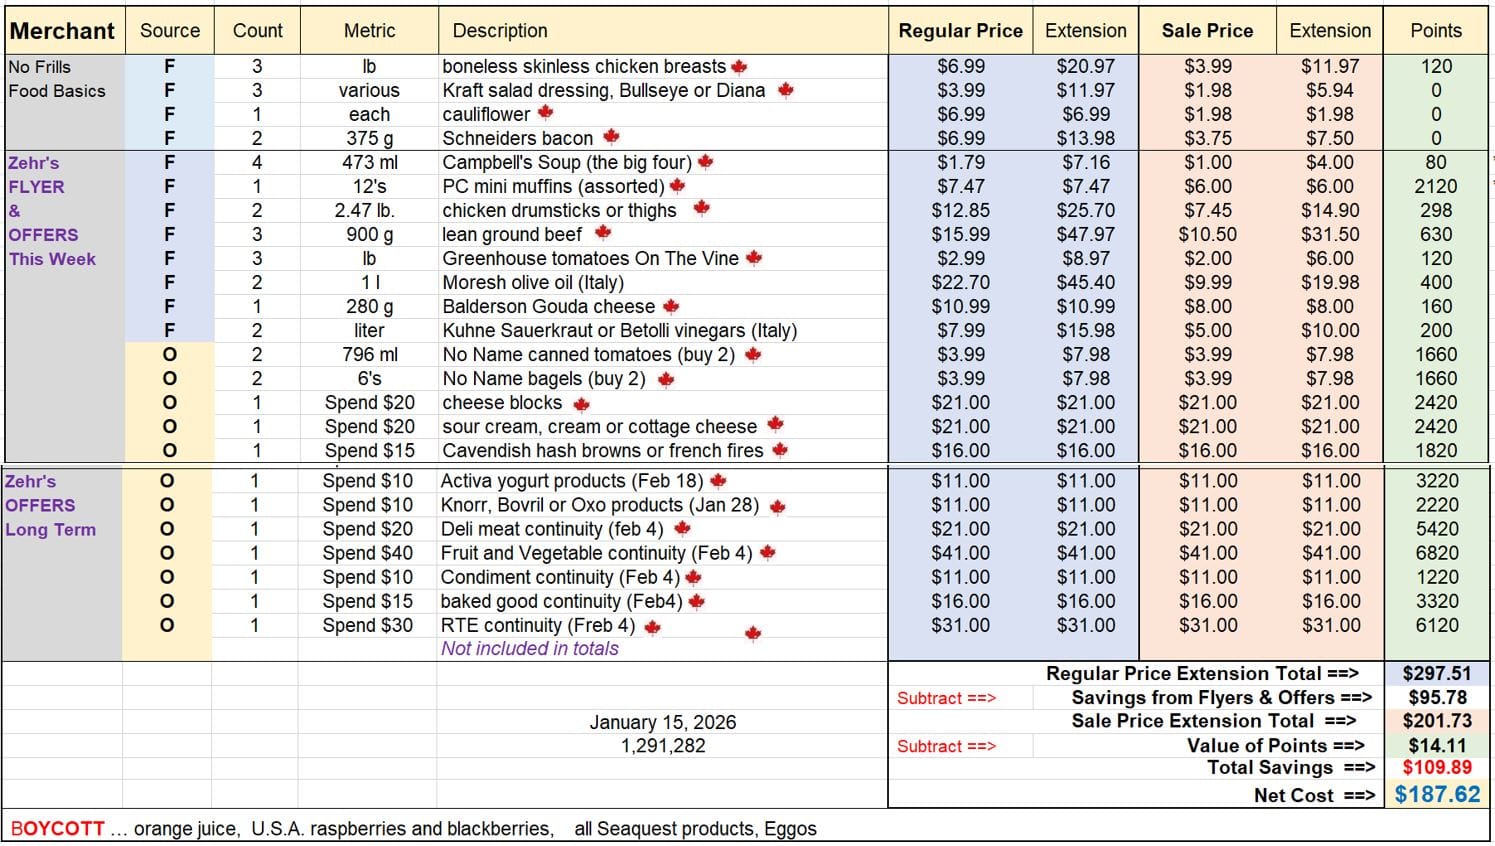
Task: Click the Value of Points ==> label
Action: (x=1275, y=746)
